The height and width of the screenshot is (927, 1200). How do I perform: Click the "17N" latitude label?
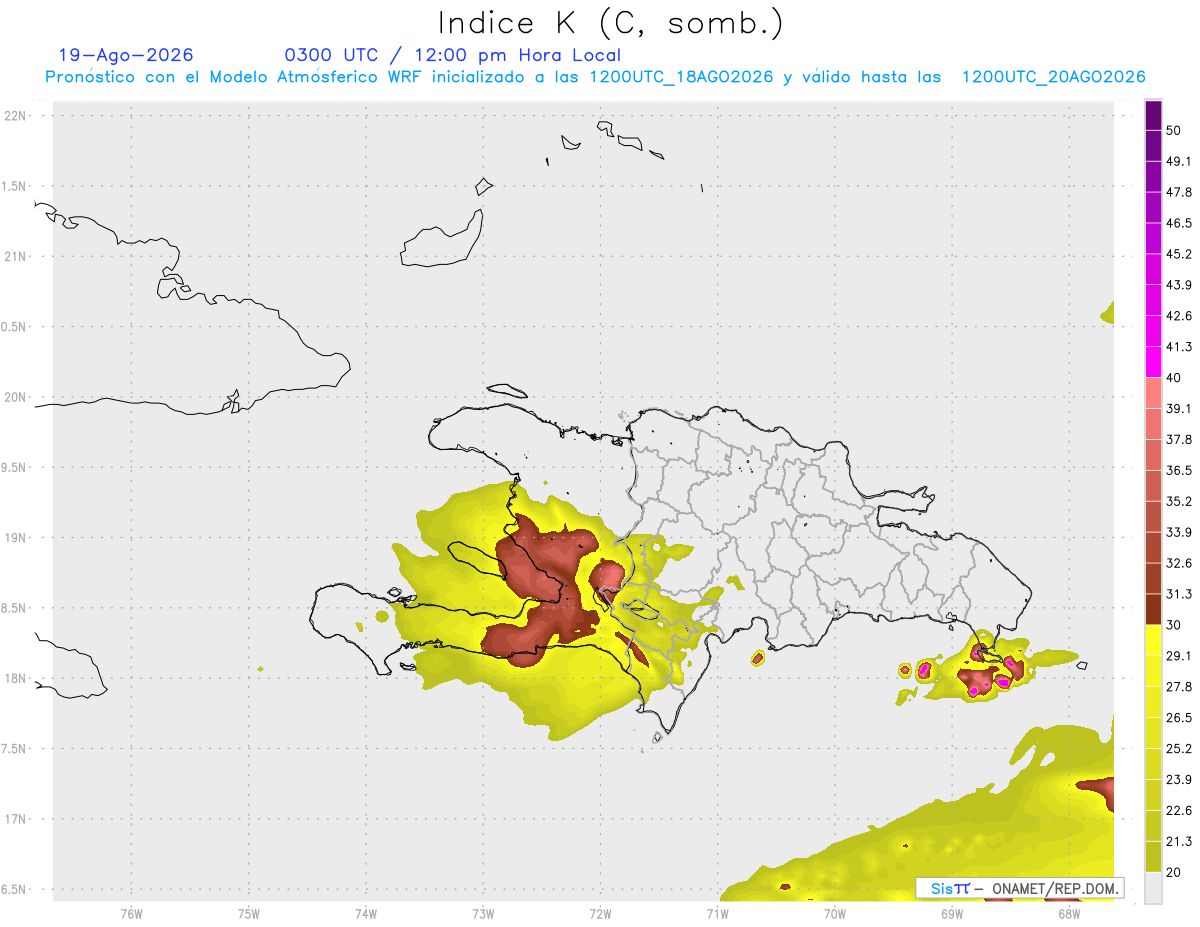click(x=17, y=819)
